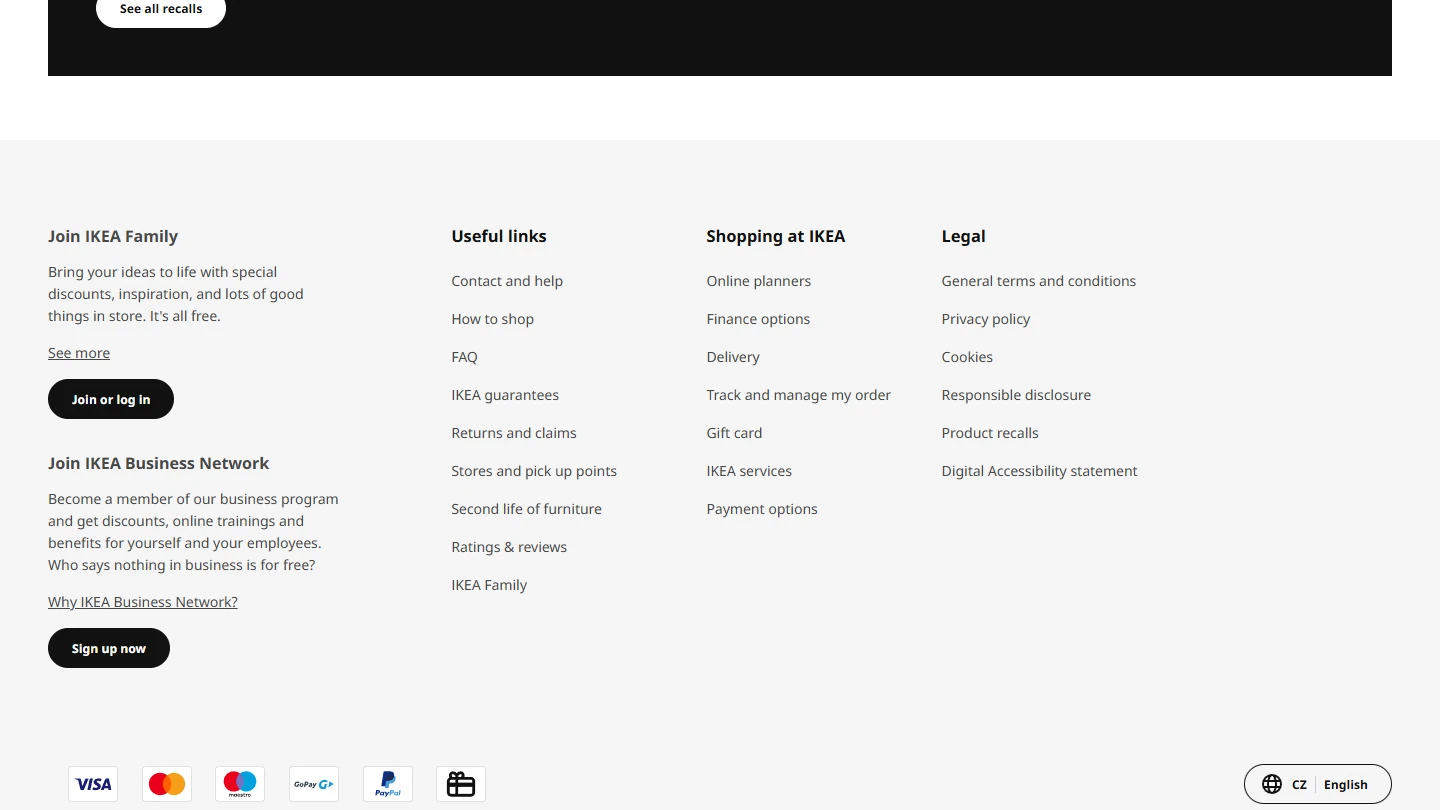Screen dimensions: 1440x810
Task: Click the GoPay payment icon
Action: pyautogui.click(x=314, y=784)
